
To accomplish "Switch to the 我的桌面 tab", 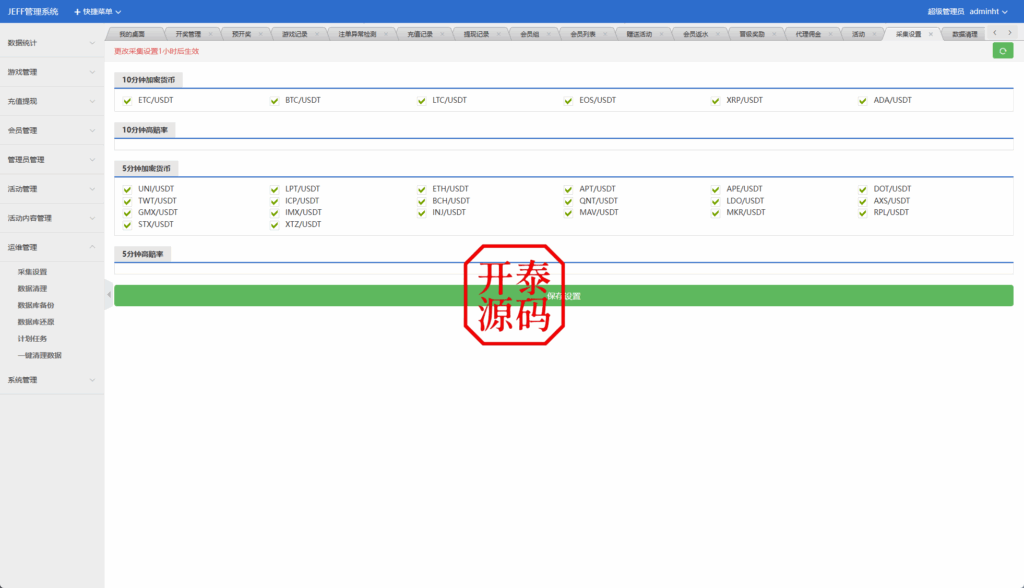I will pyautogui.click(x=131, y=34).
